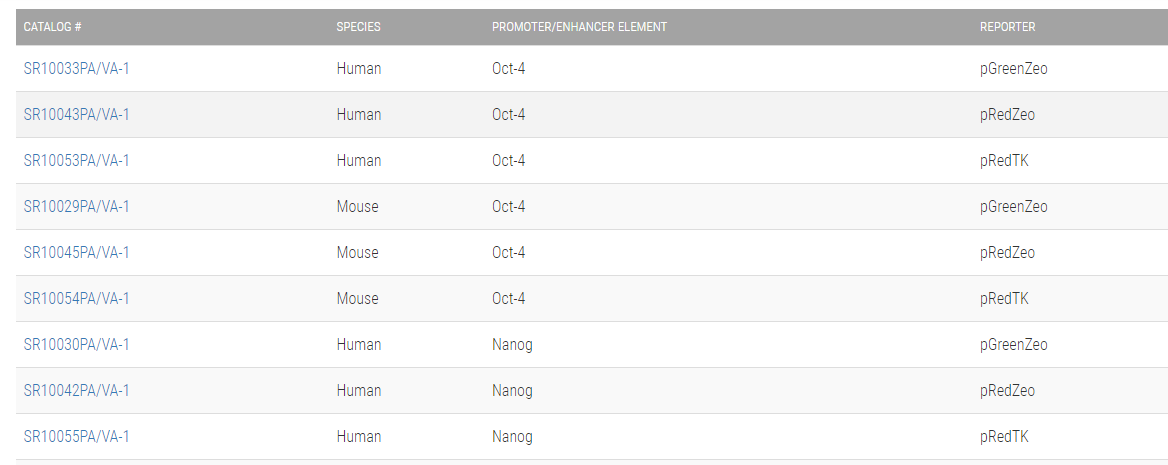Image resolution: width=1168 pixels, height=465 pixels.
Task: Click Mouse species in SR10029PA/VA-1 row
Action: (357, 207)
